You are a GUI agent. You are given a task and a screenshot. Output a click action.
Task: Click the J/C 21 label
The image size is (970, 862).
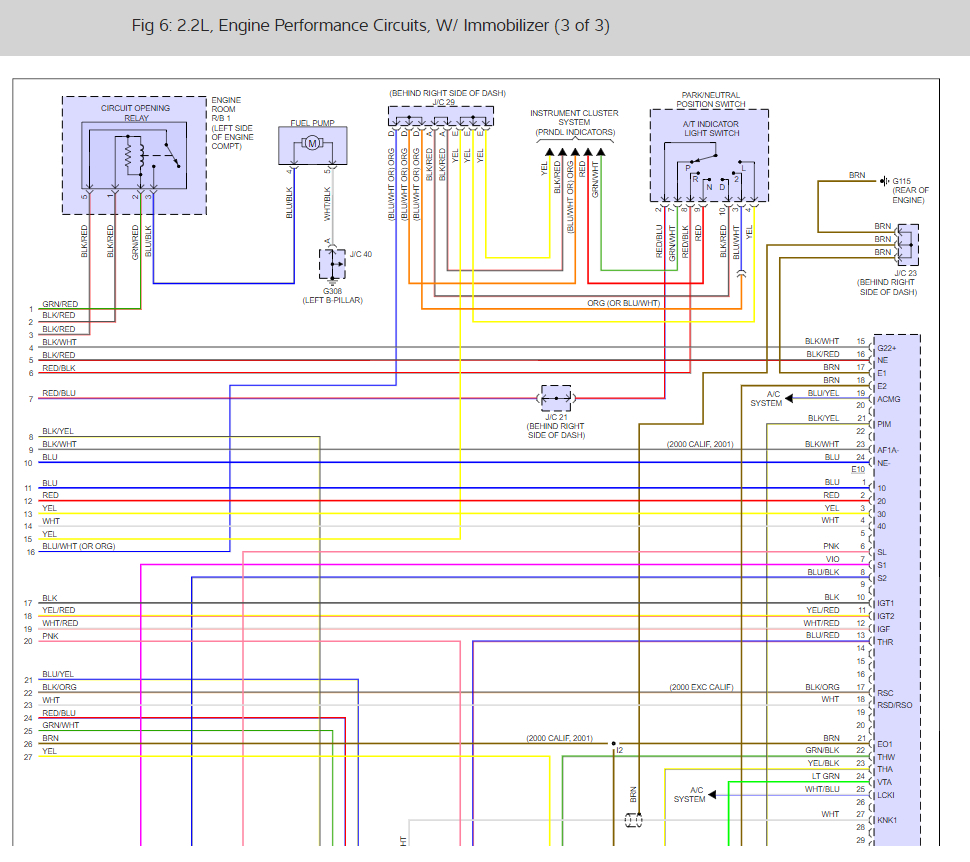coord(556,417)
